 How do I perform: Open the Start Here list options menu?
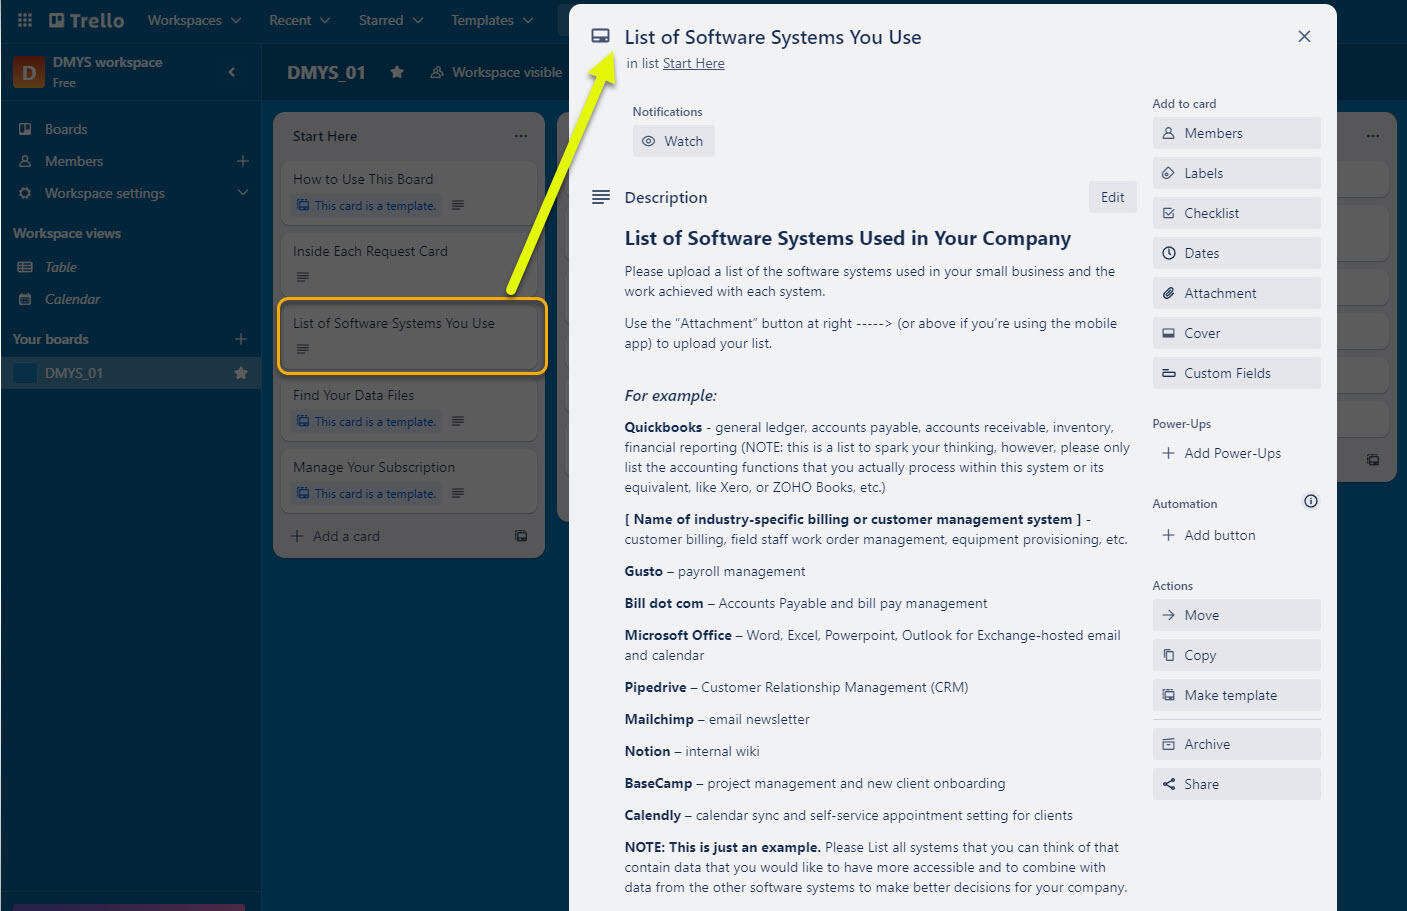[x=520, y=136]
